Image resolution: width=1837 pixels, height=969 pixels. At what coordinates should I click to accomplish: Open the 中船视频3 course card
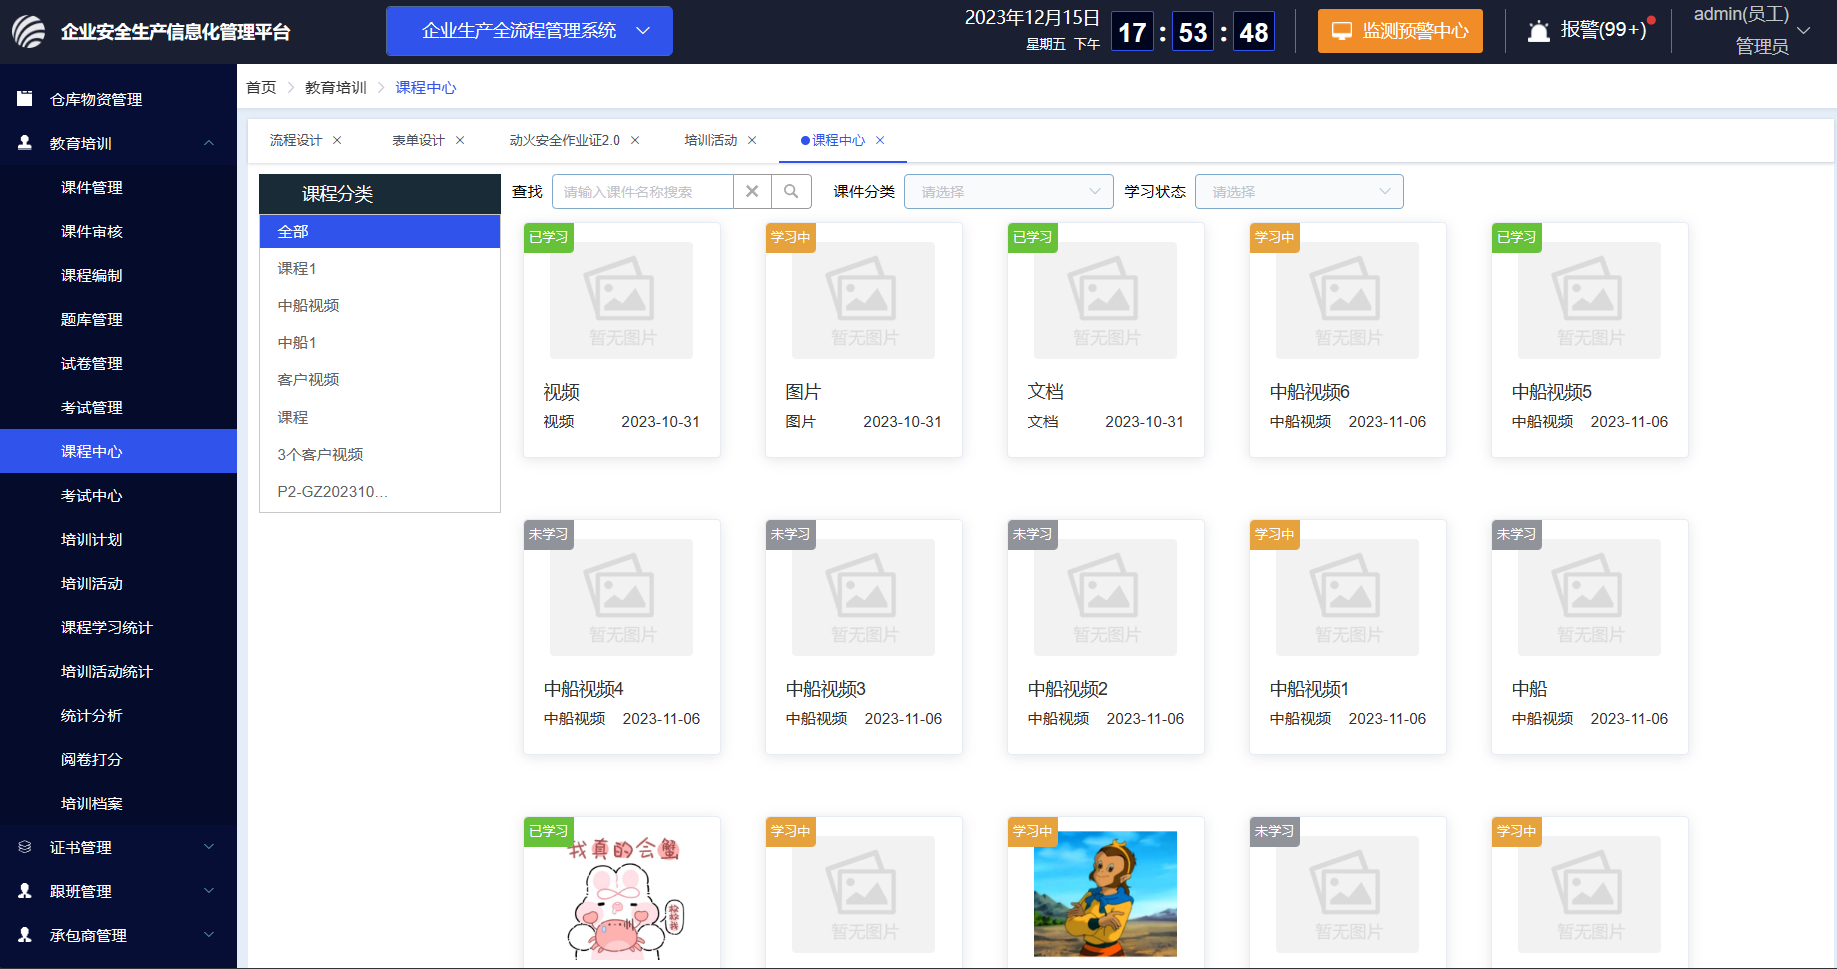click(864, 637)
